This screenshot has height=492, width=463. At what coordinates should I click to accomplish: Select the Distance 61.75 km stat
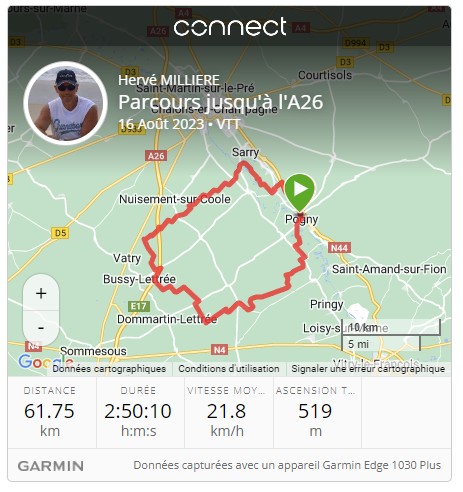[50, 412]
